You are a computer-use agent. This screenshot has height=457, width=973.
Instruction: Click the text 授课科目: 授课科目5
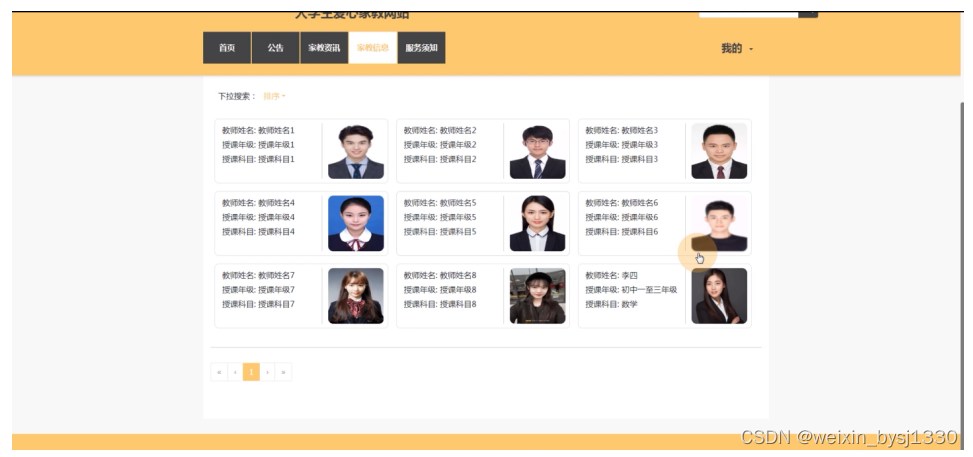440,232
